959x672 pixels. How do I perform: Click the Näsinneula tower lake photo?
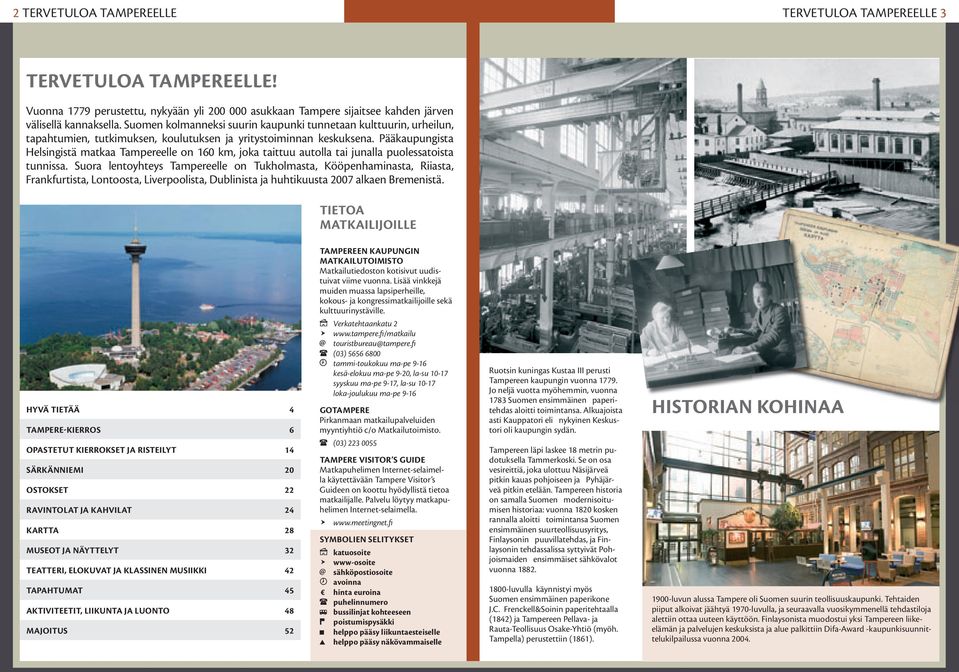(x=160, y=298)
